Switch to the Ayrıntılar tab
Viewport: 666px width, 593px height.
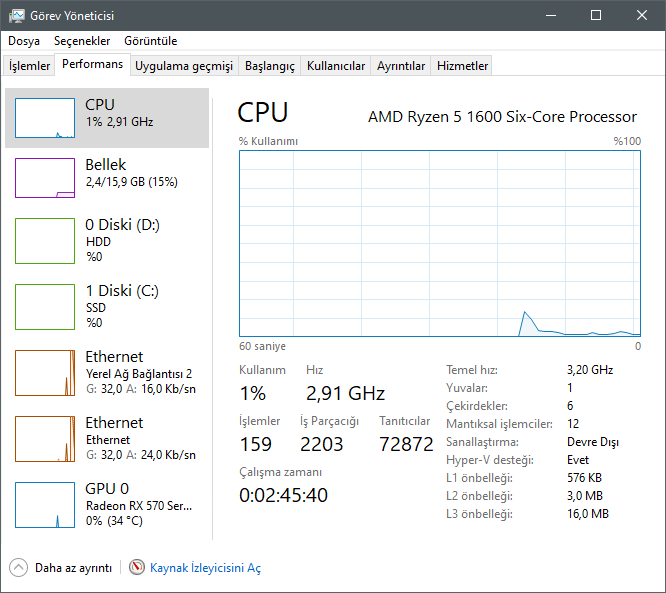tap(401, 66)
